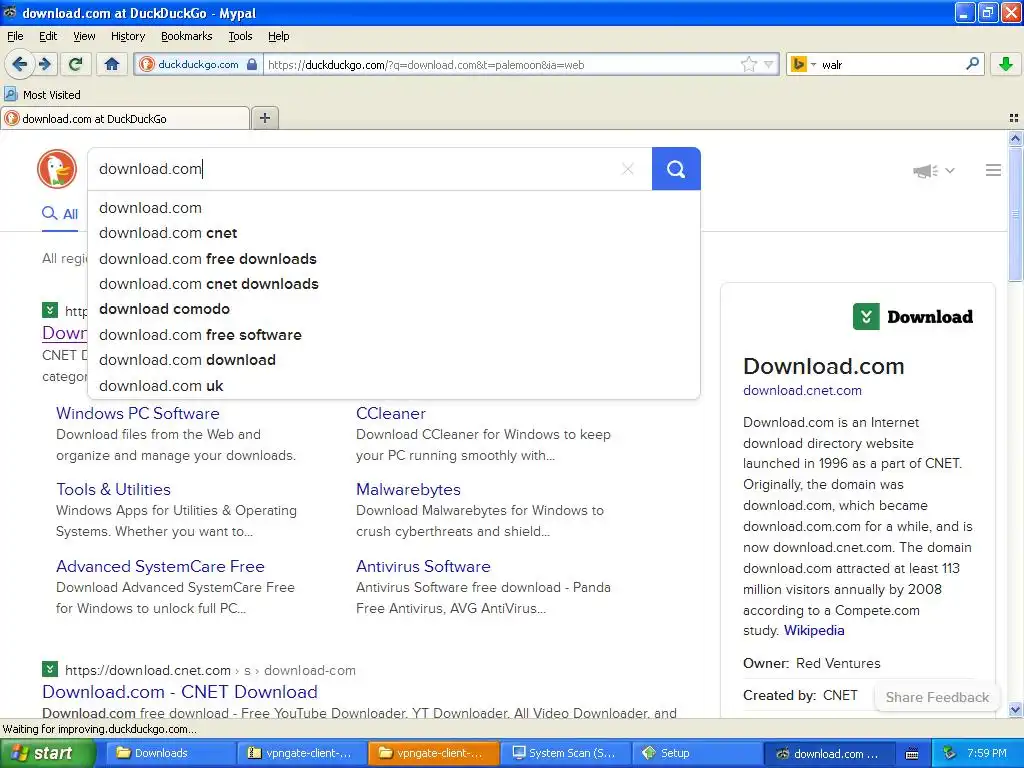Open the Wikipedia source link
Screen dimensions: 1024x768
click(814, 630)
